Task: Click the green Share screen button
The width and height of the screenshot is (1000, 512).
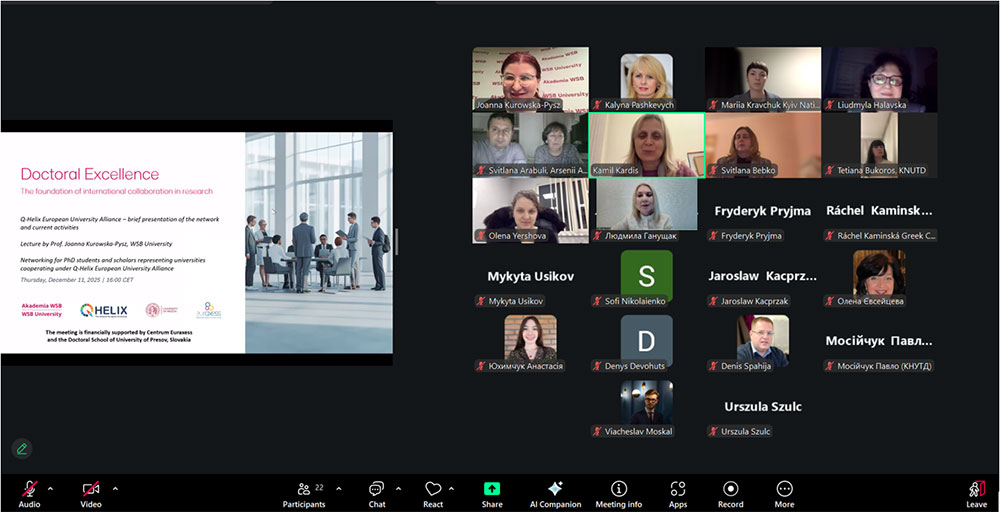Action: tap(491, 491)
